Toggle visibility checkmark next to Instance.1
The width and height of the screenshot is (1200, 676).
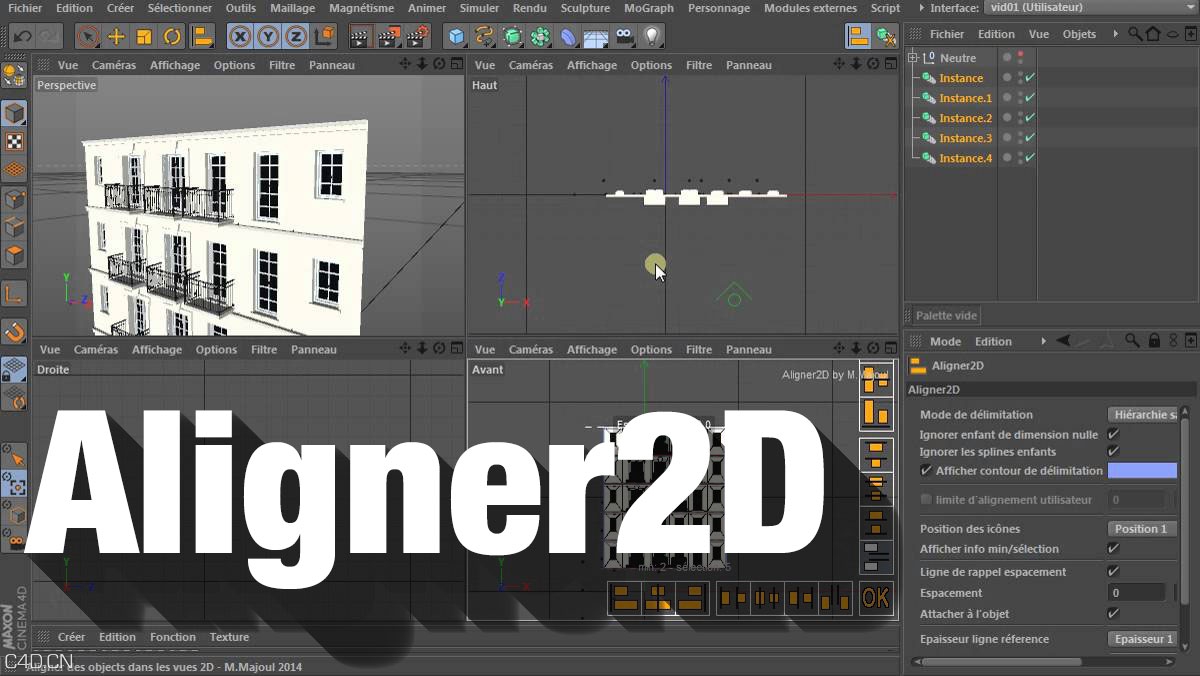pyautogui.click(x=1031, y=97)
